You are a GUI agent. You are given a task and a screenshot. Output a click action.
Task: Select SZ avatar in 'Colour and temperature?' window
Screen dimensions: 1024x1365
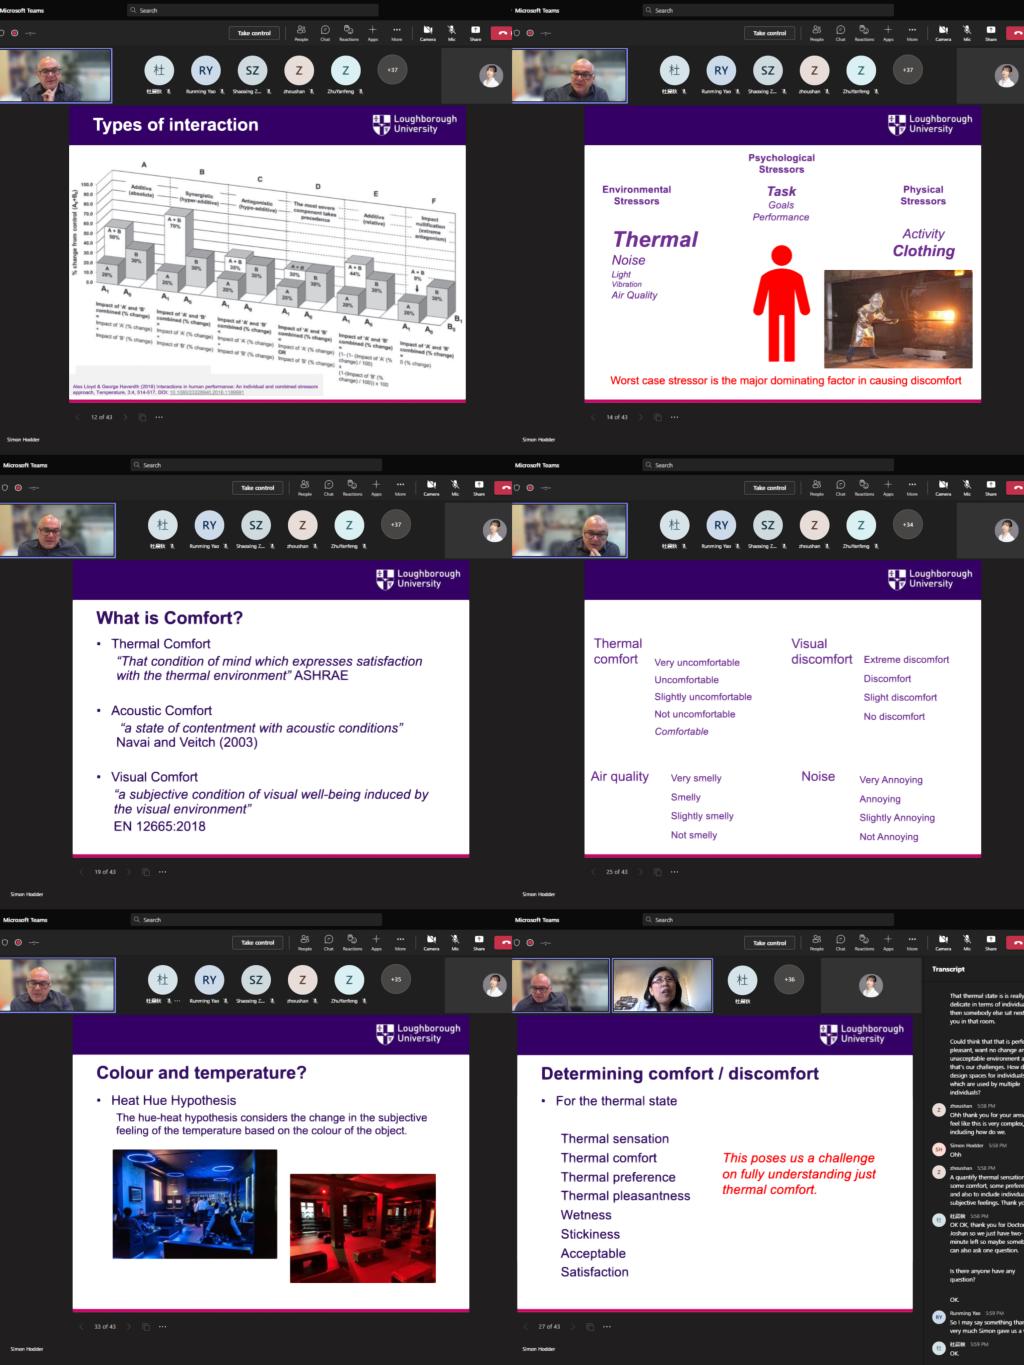click(x=256, y=980)
